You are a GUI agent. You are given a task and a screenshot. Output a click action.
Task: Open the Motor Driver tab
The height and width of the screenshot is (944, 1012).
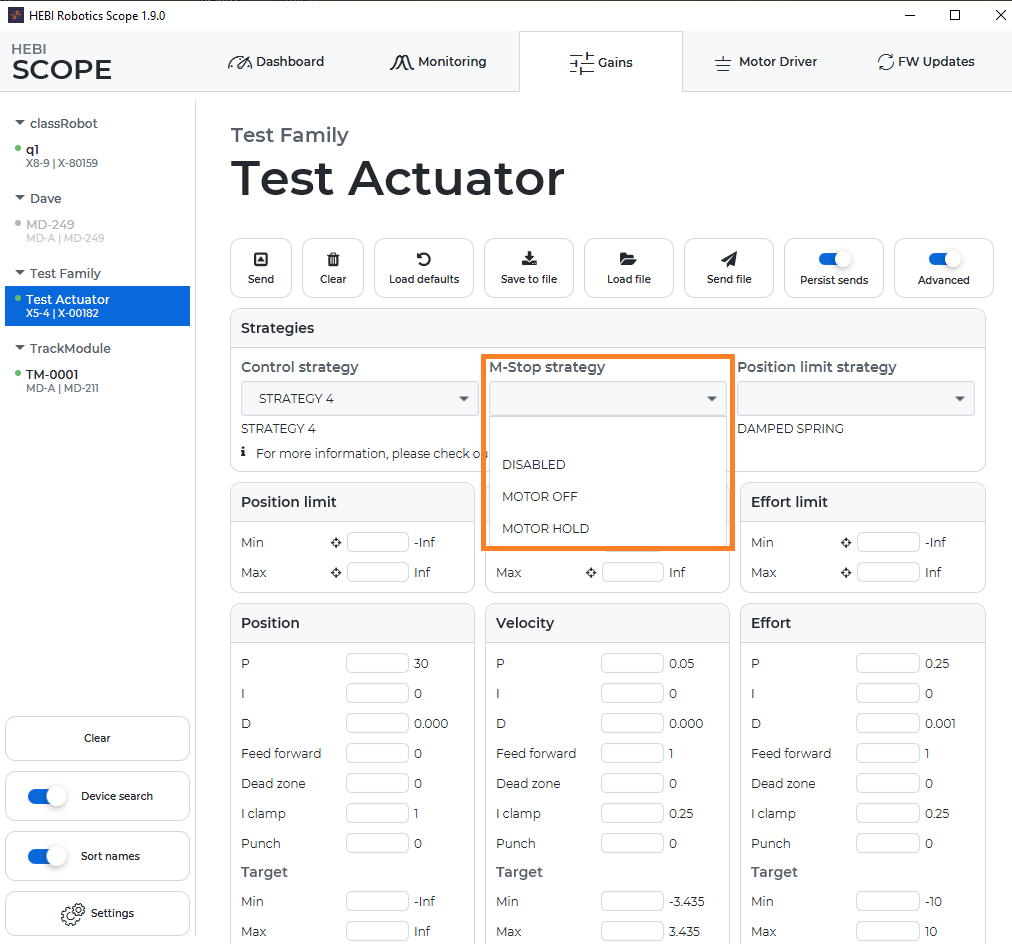click(x=765, y=62)
